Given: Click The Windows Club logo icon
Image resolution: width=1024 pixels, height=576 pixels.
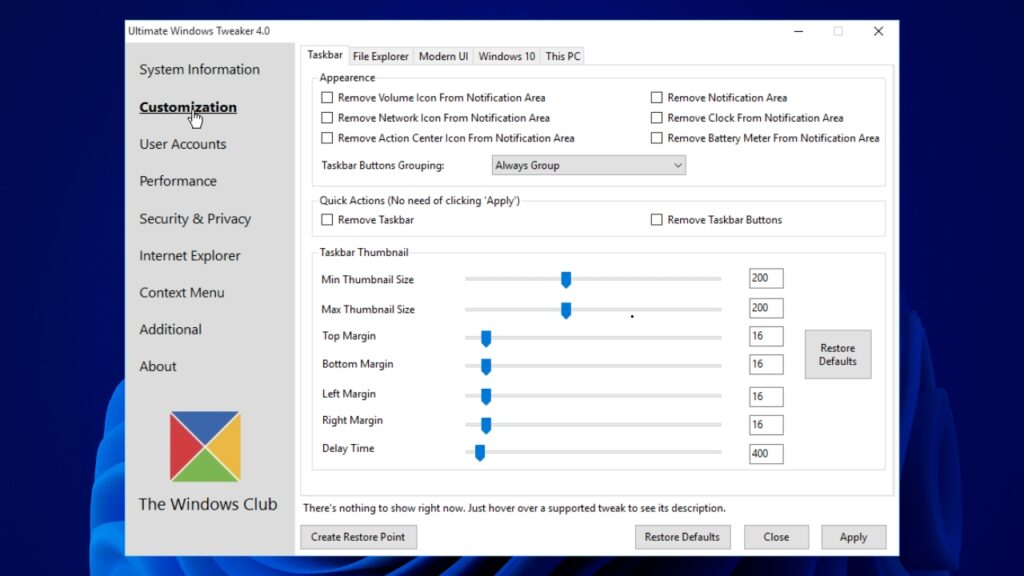Looking at the screenshot, I should [x=205, y=446].
